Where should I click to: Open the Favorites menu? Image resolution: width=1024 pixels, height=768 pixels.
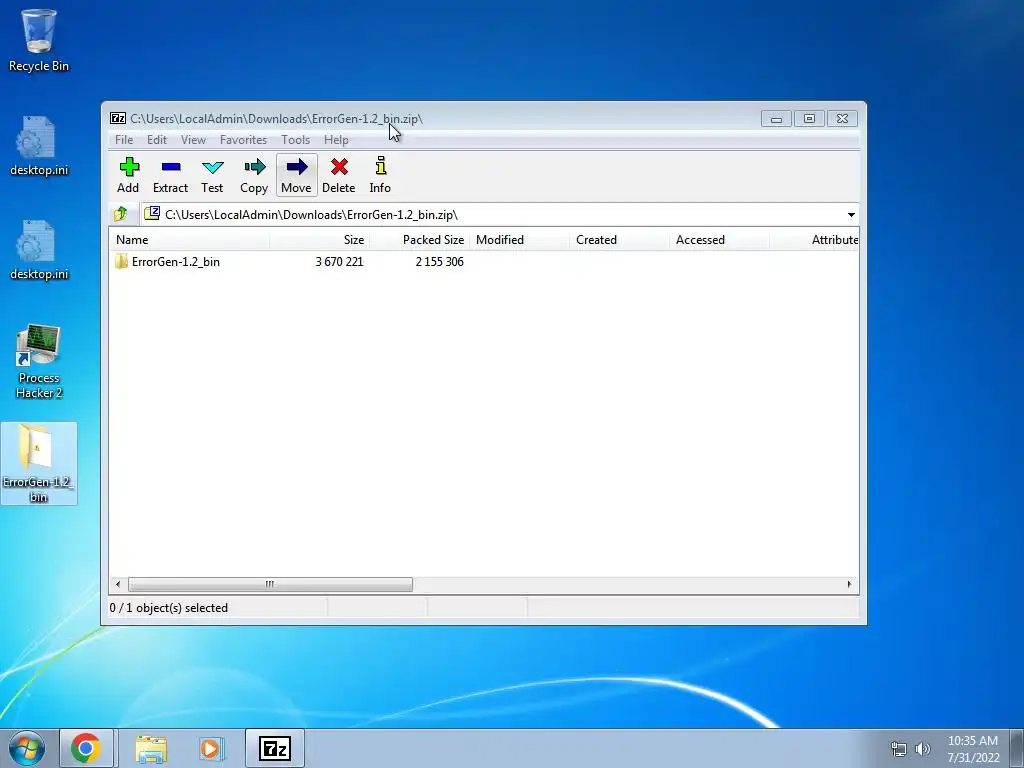point(244,140)
